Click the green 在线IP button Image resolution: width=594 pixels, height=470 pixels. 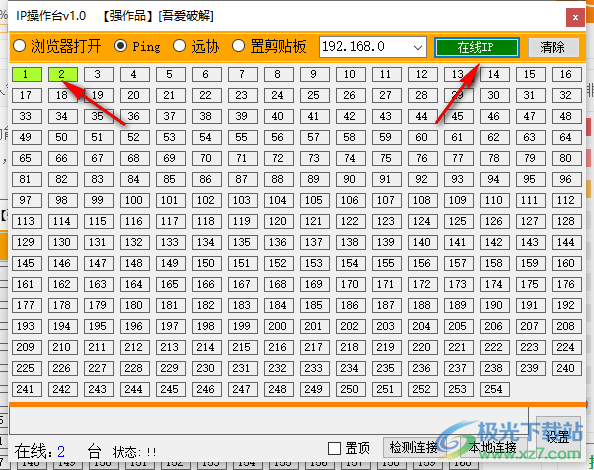(477, 47)
